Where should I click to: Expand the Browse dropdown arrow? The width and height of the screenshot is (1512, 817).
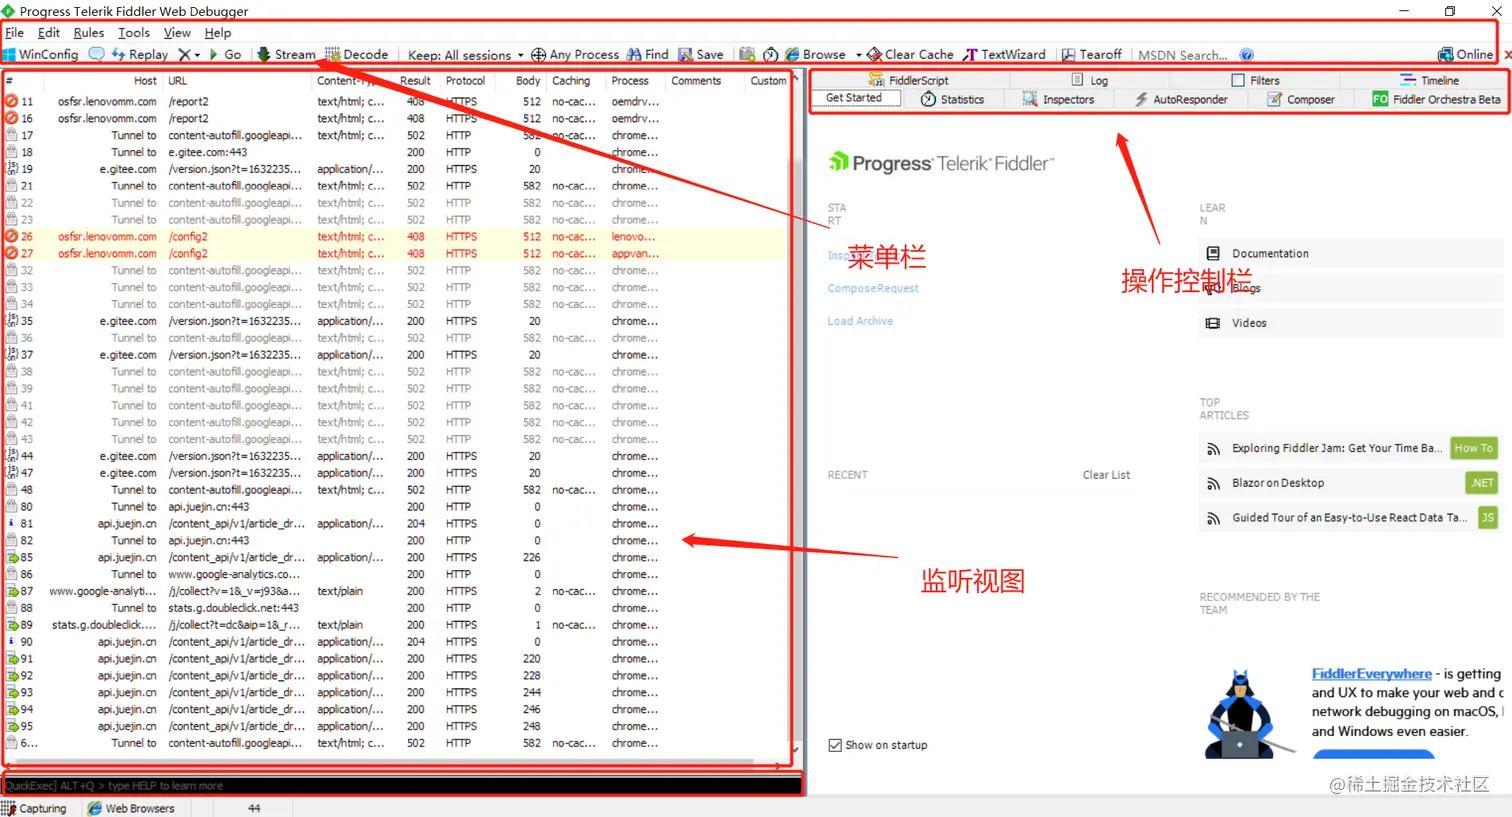(858, 55)
